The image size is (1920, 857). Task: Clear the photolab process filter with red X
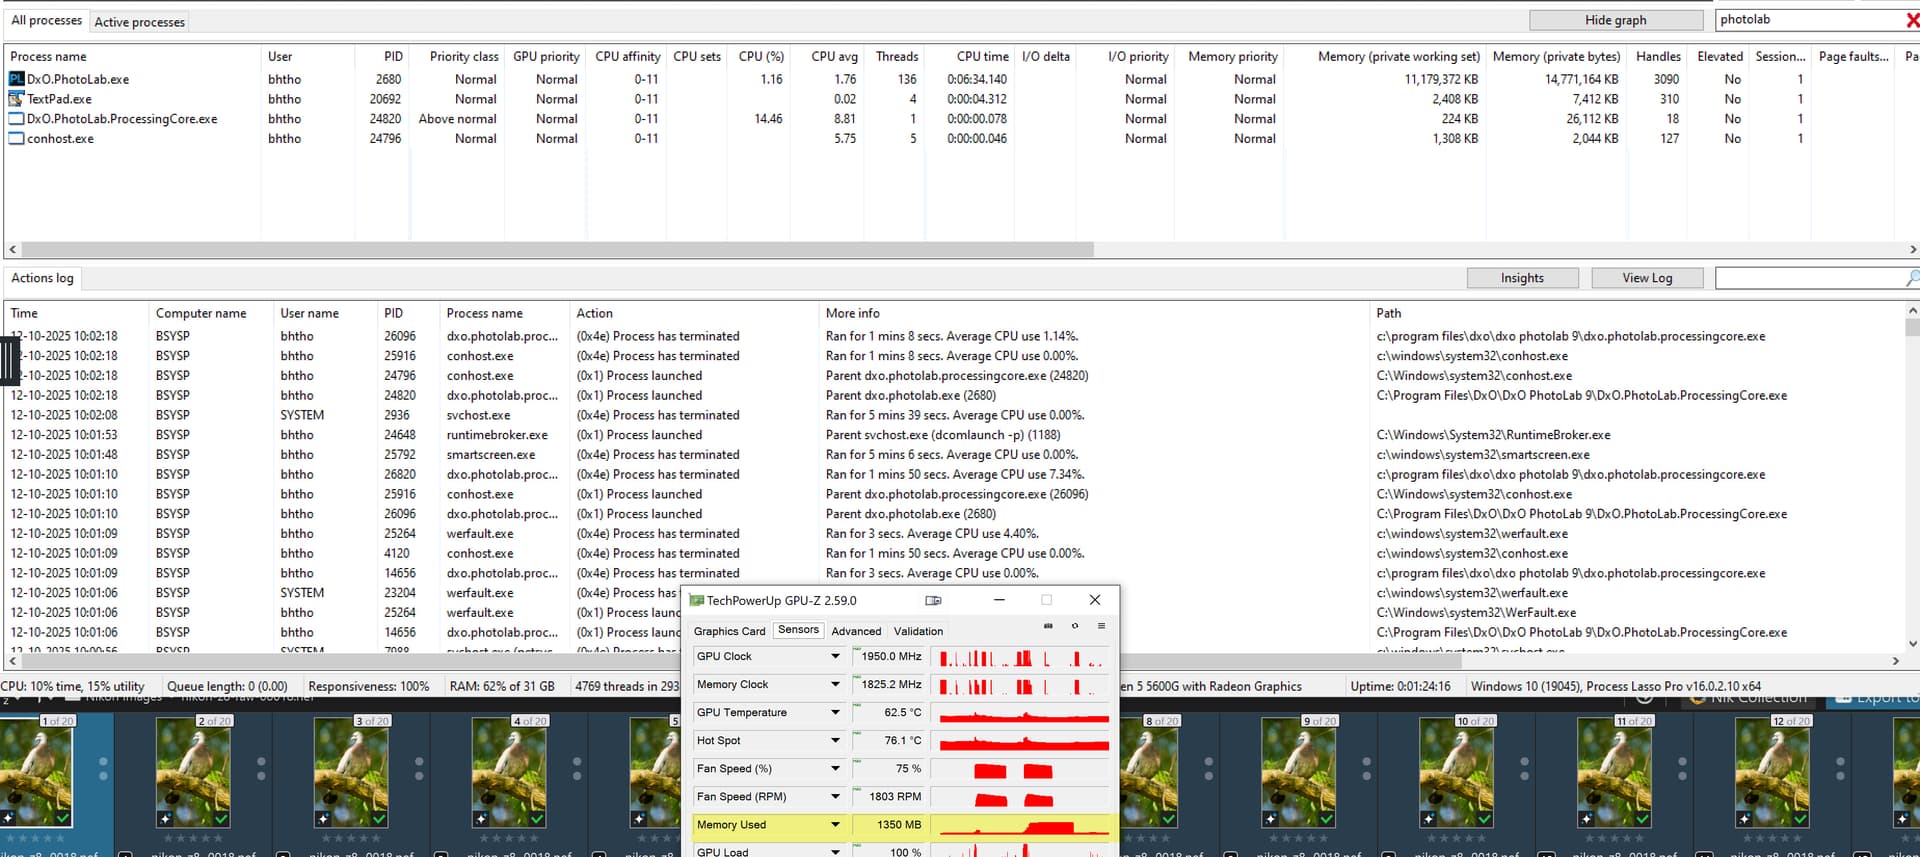pyautogui.click(x=1911, y=20)
